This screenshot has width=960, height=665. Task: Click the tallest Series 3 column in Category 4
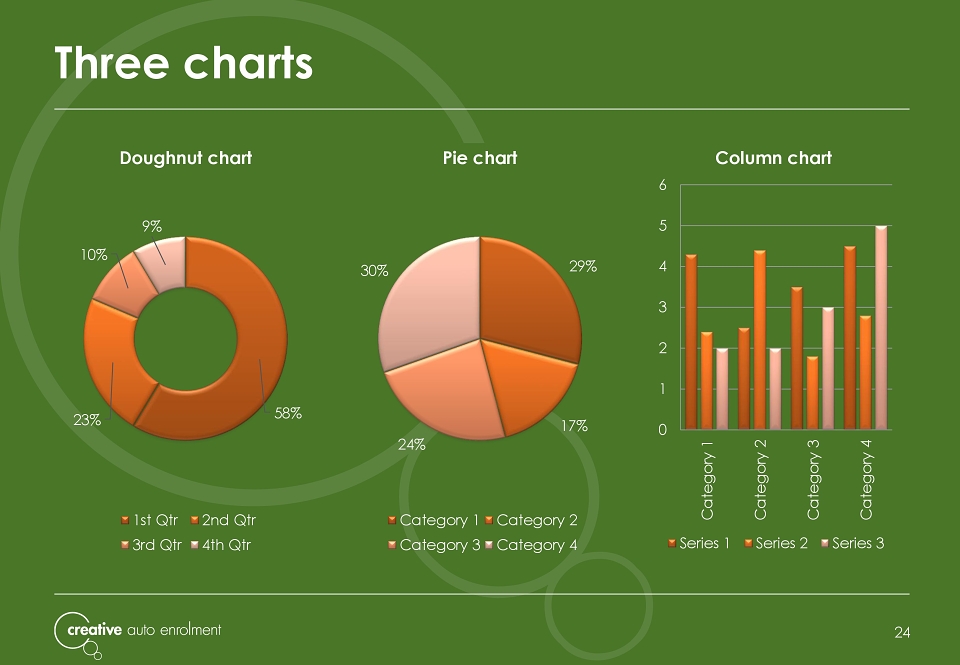[881, 328]
